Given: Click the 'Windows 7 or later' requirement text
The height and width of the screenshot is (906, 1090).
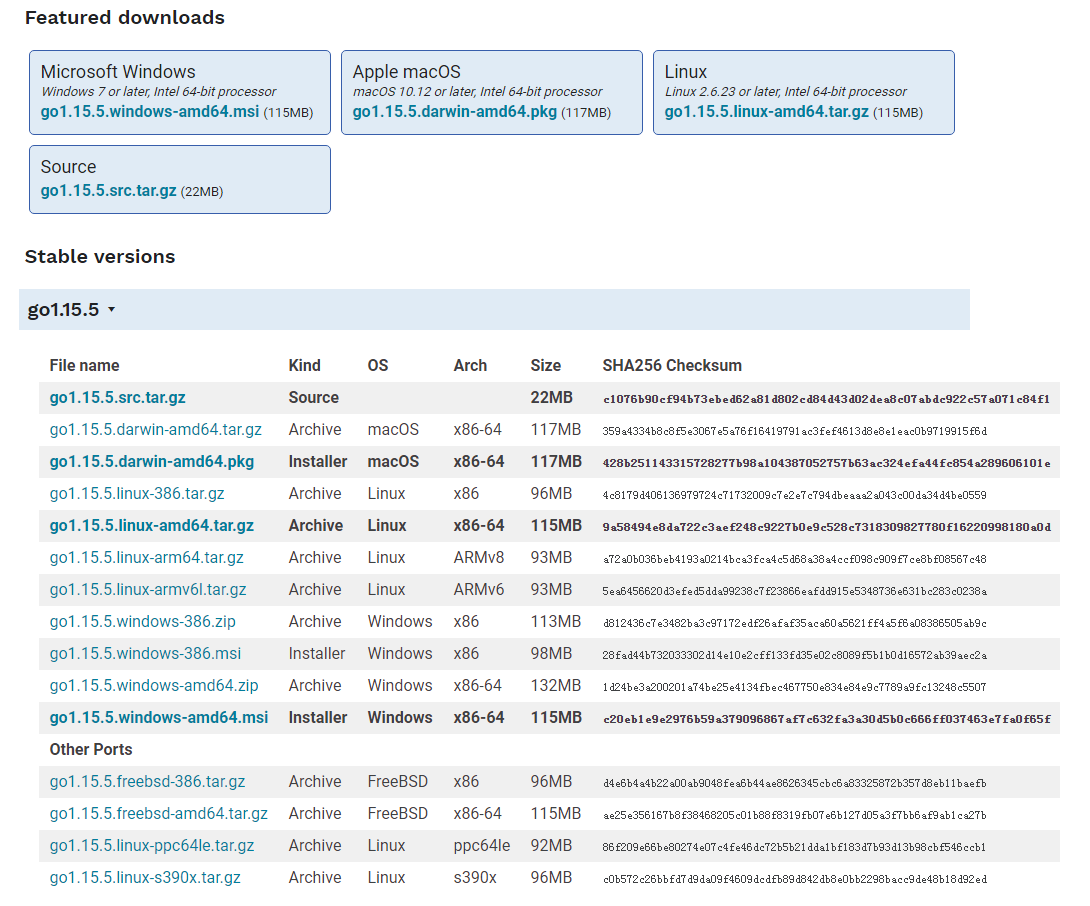Looking at the screenshot, I should (158, 92).
